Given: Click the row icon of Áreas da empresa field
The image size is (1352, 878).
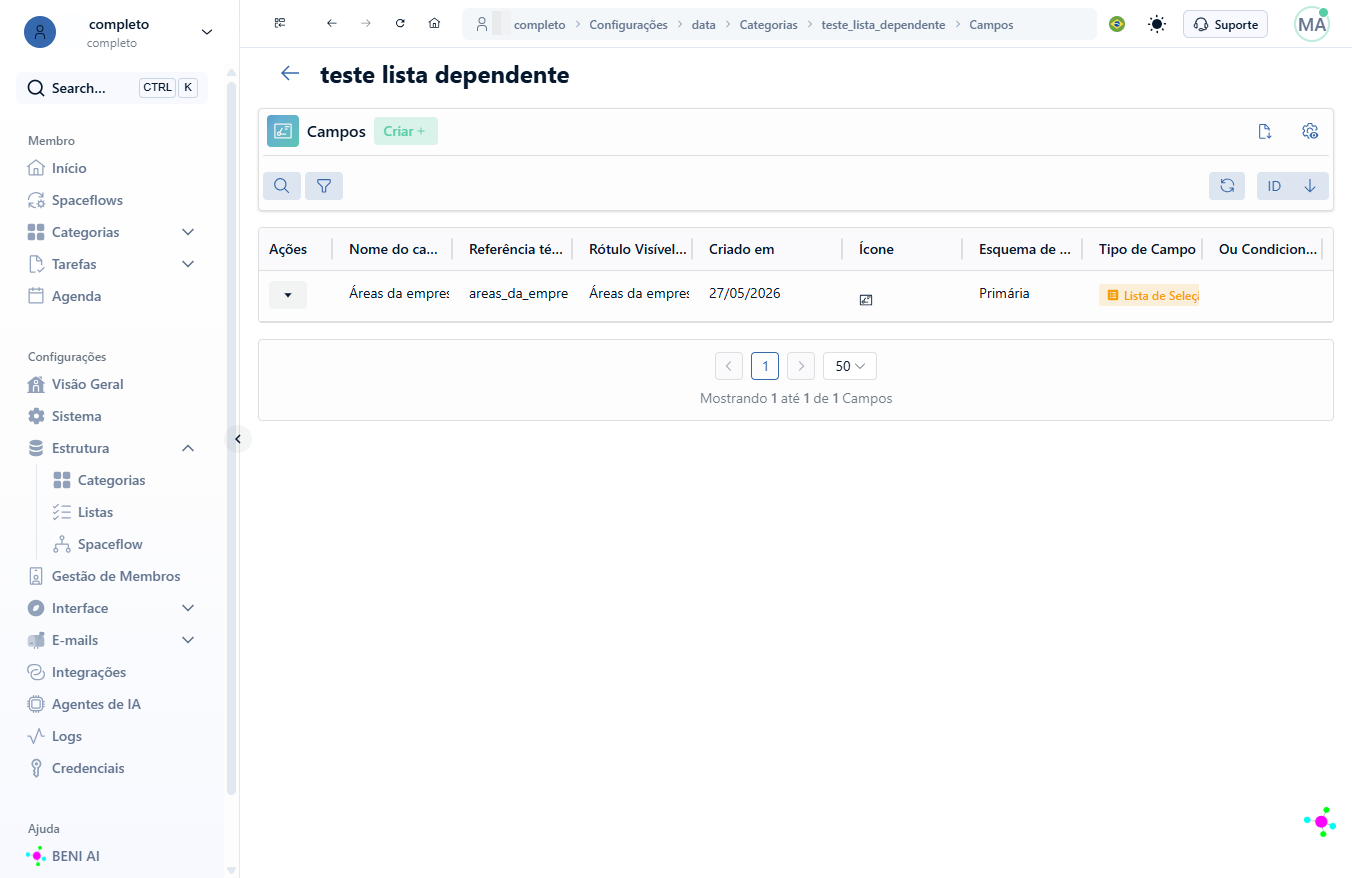Looking at the screenshot, I should (x=866, y=299).
